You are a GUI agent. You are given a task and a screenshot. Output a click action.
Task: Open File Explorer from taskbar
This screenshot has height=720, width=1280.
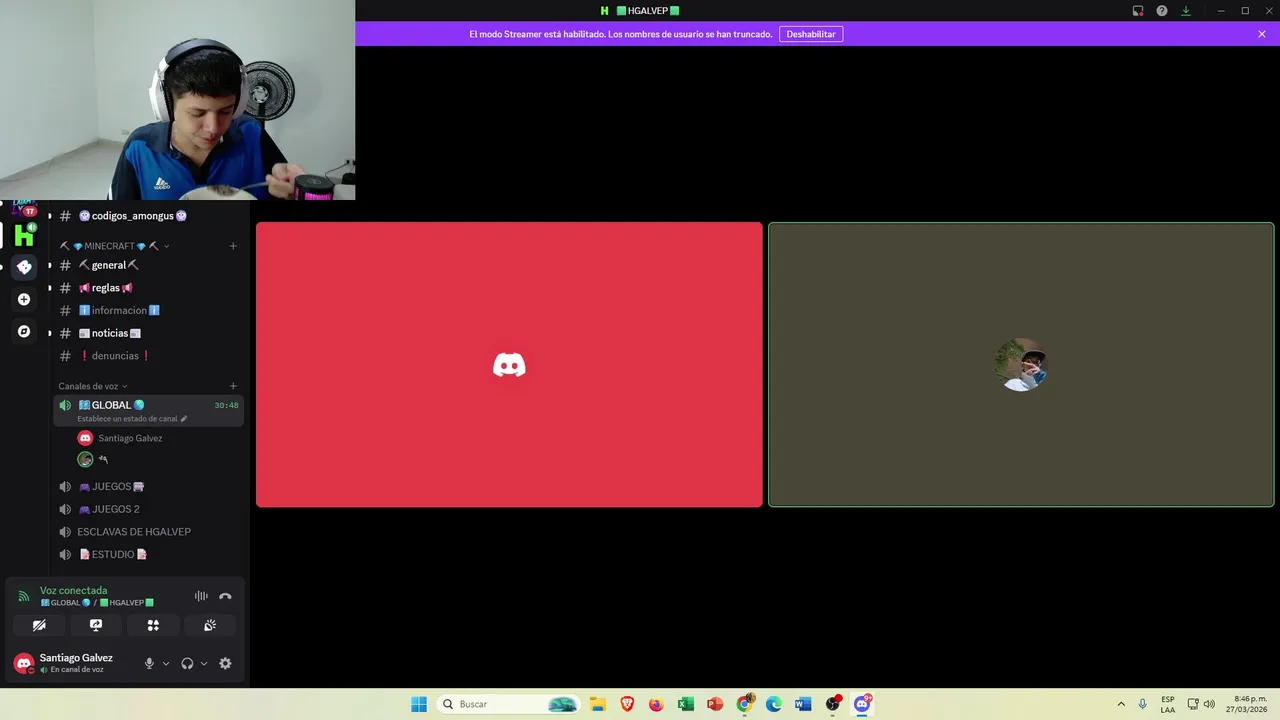coord(598,704)
